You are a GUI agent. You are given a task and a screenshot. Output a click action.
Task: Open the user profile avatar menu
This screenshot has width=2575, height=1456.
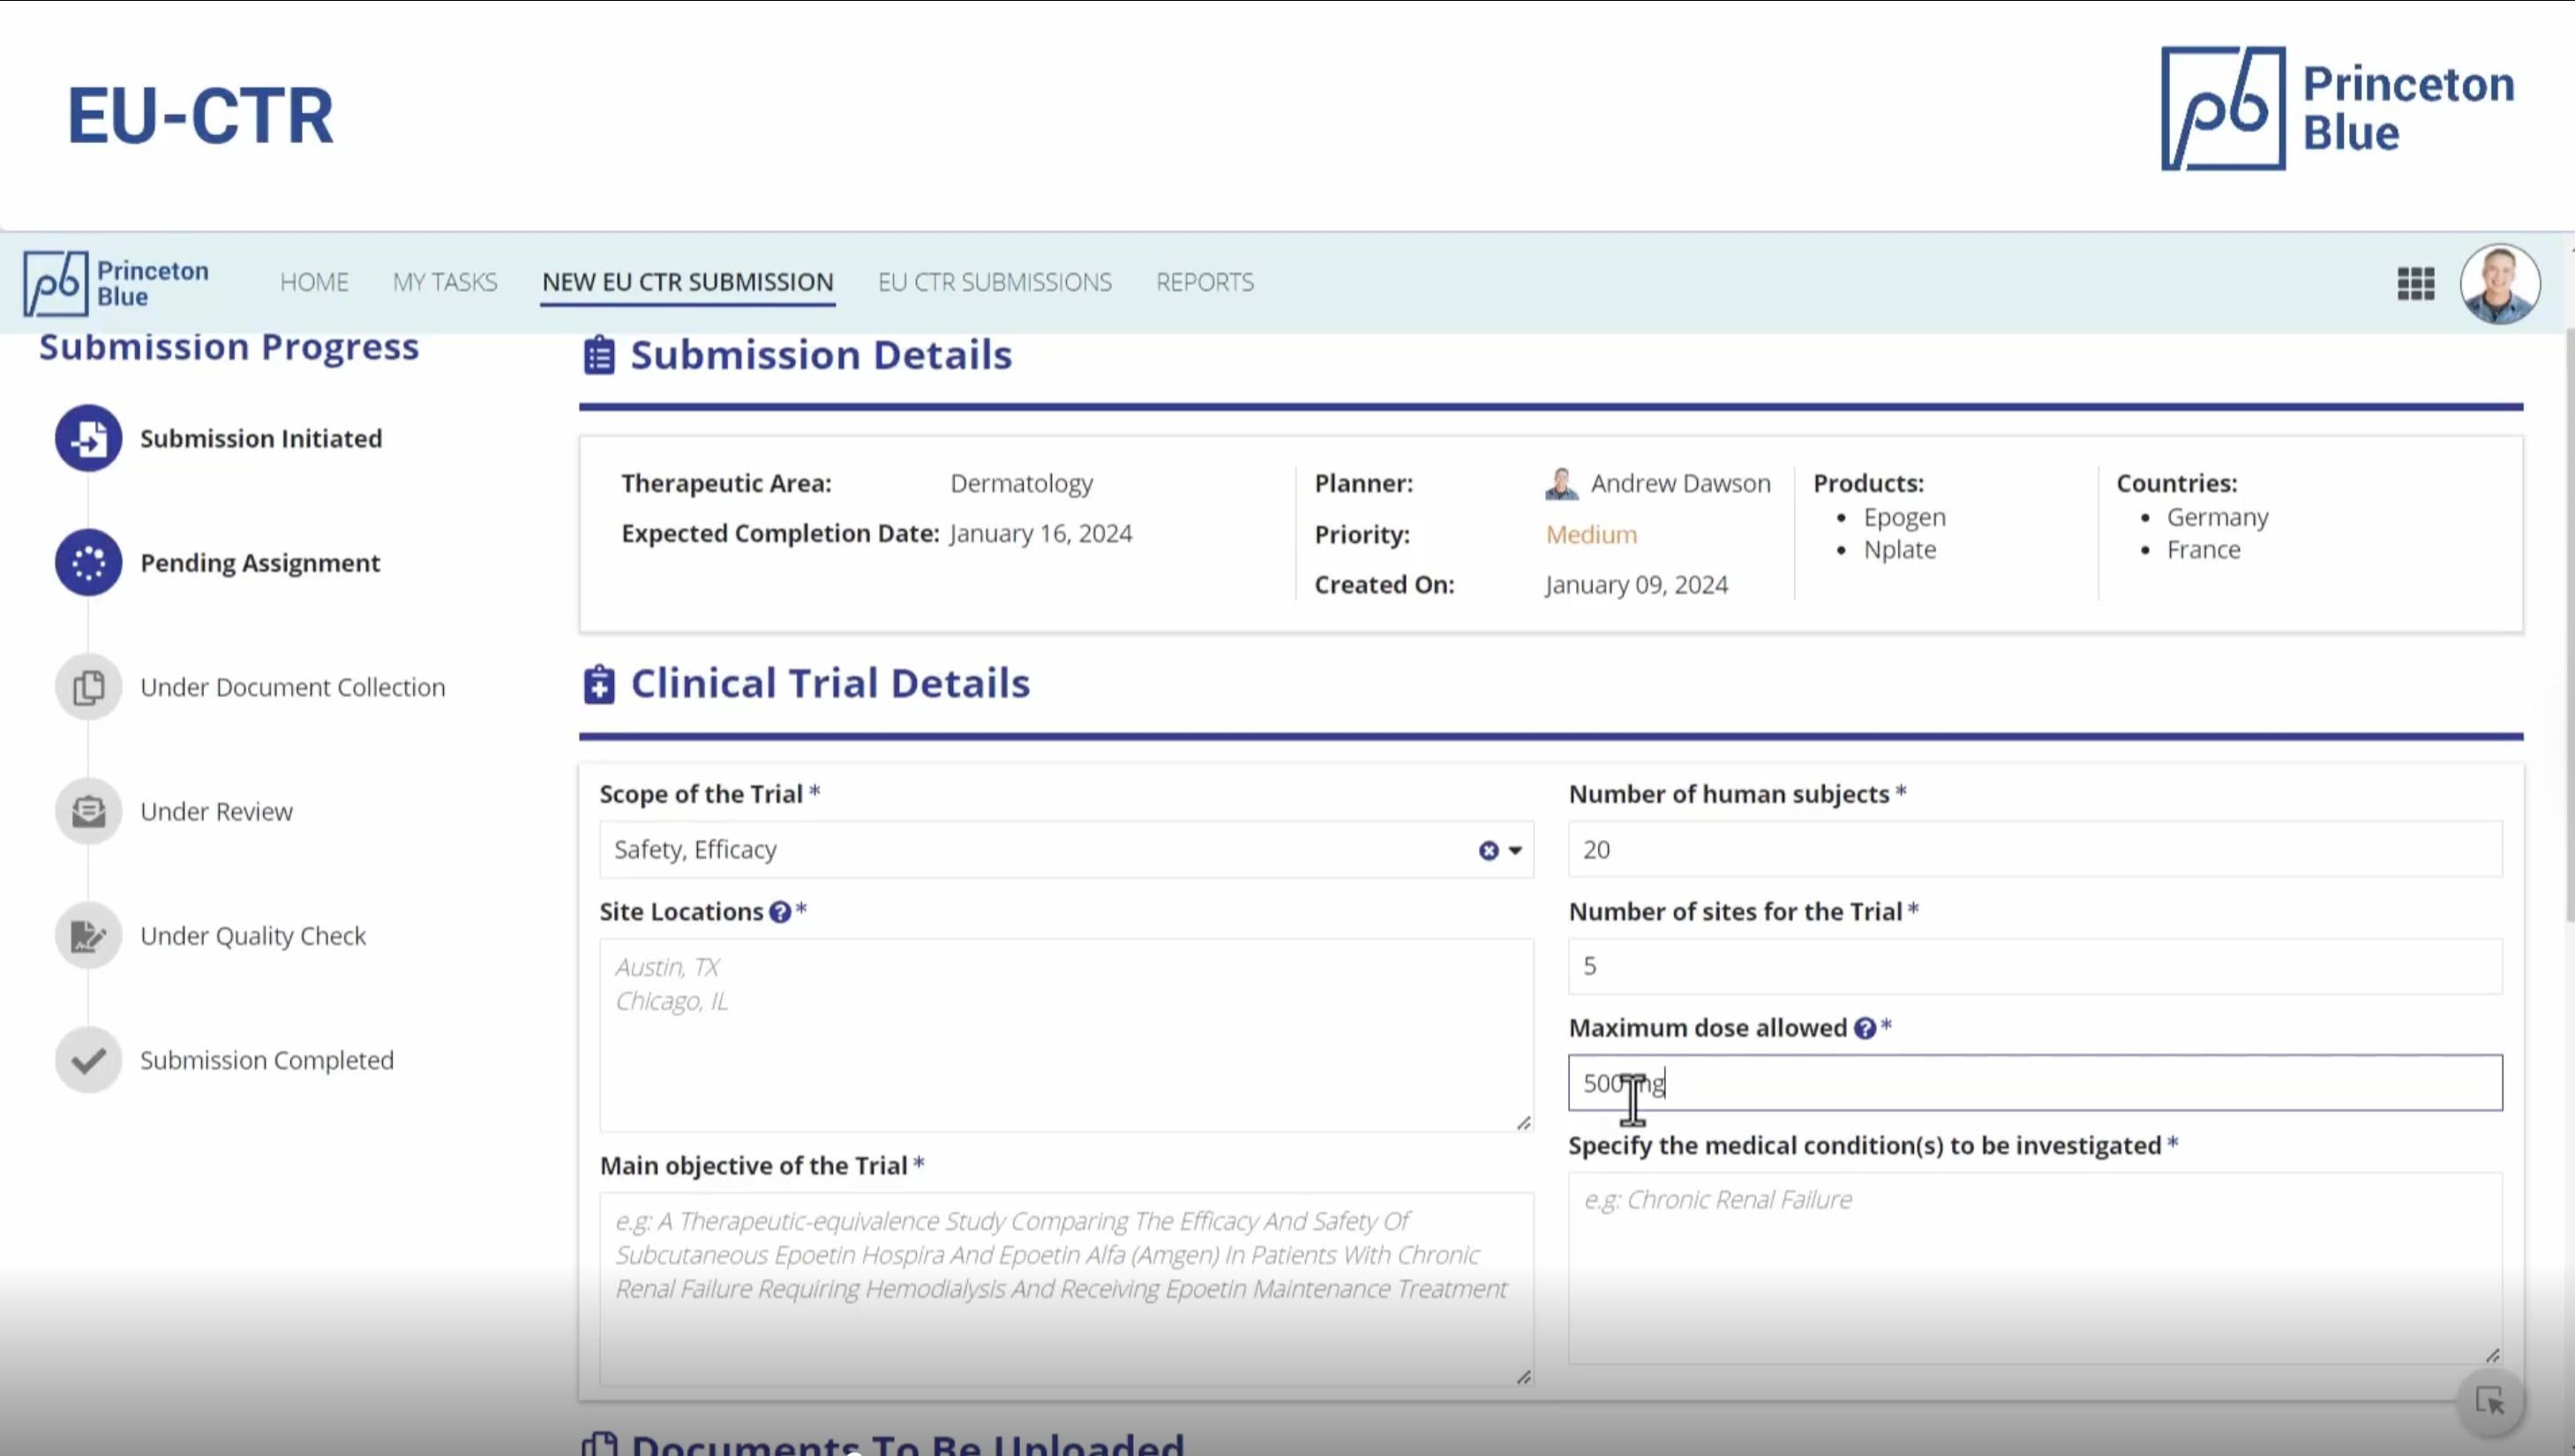[x=2499, y=284]
